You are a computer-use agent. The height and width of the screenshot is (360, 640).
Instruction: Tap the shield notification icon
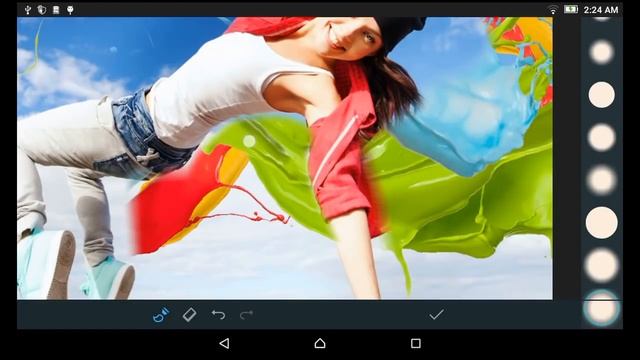pyautogui.click(x=42, y=10)
